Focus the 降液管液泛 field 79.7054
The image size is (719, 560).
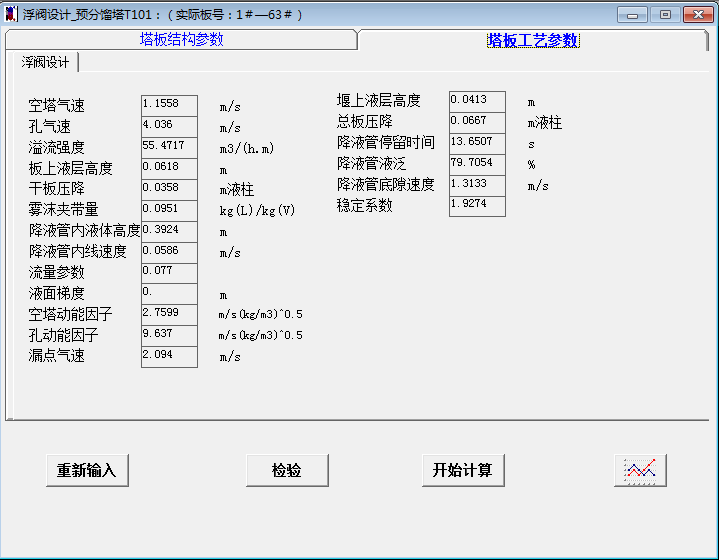(x=477, y=165)
